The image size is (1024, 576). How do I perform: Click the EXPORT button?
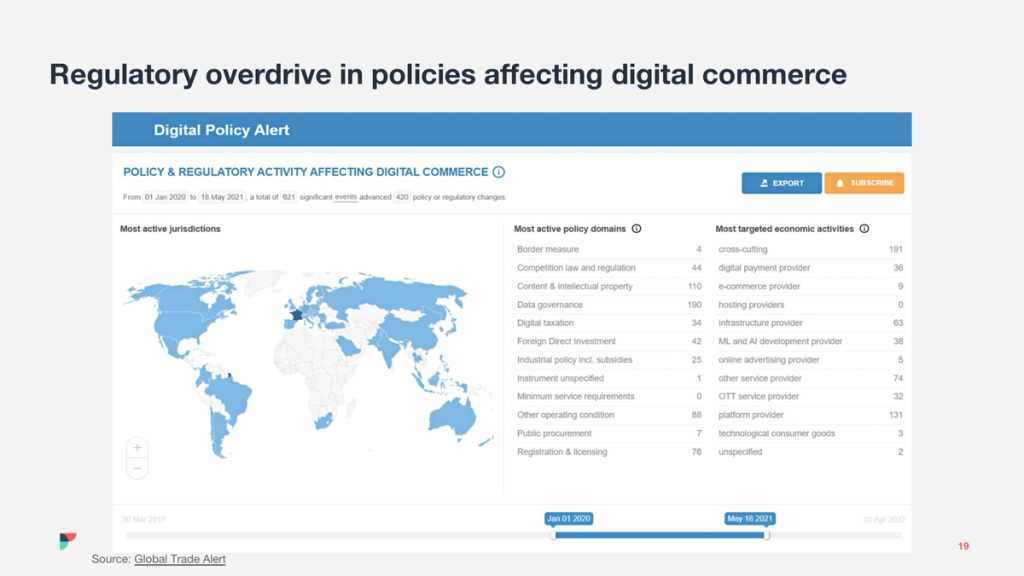click(x=782, y=183)
